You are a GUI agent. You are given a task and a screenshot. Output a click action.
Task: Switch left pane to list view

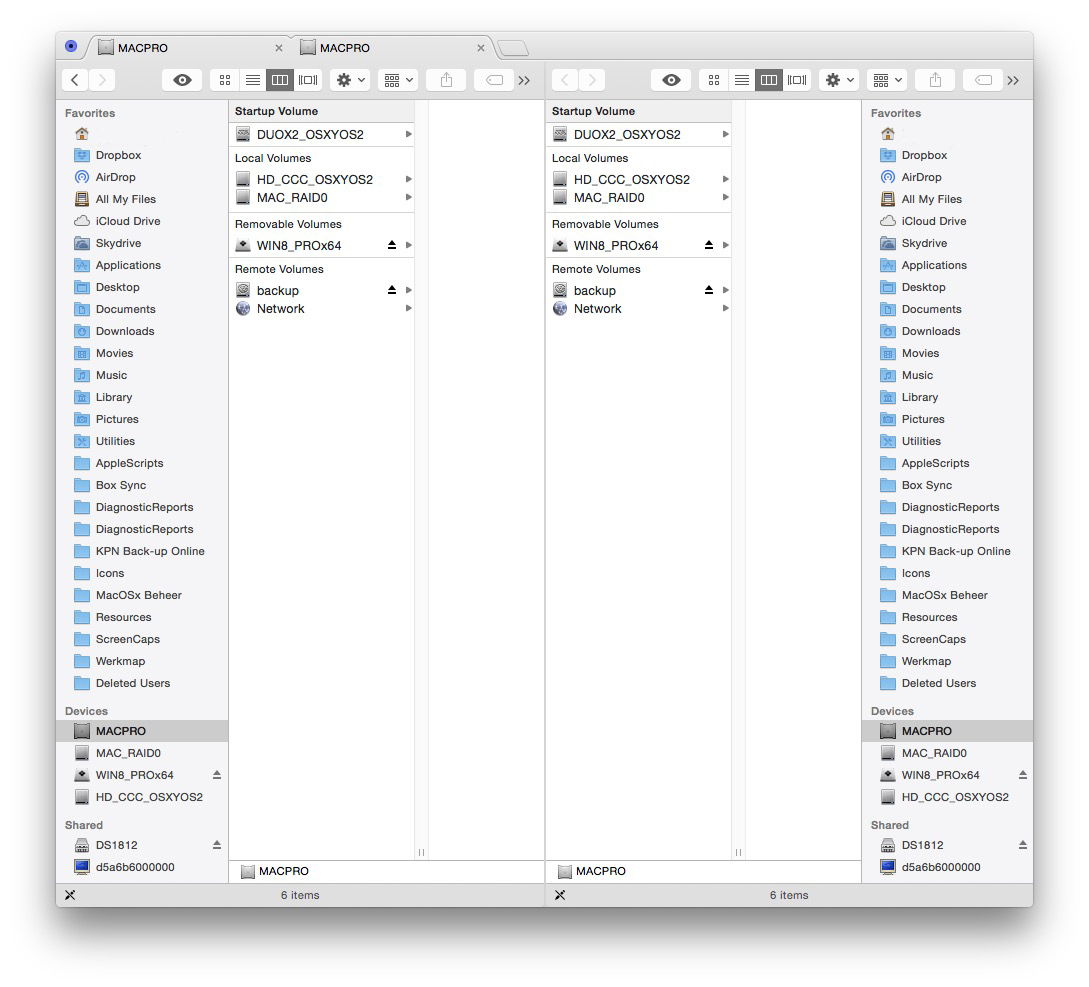(x=253, y=81)
